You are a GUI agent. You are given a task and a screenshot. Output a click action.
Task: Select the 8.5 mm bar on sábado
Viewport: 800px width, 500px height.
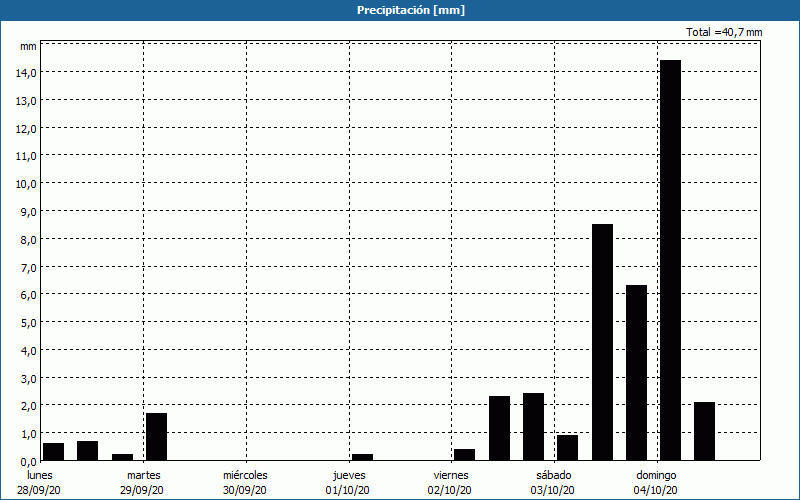click(x=603, y=342)
